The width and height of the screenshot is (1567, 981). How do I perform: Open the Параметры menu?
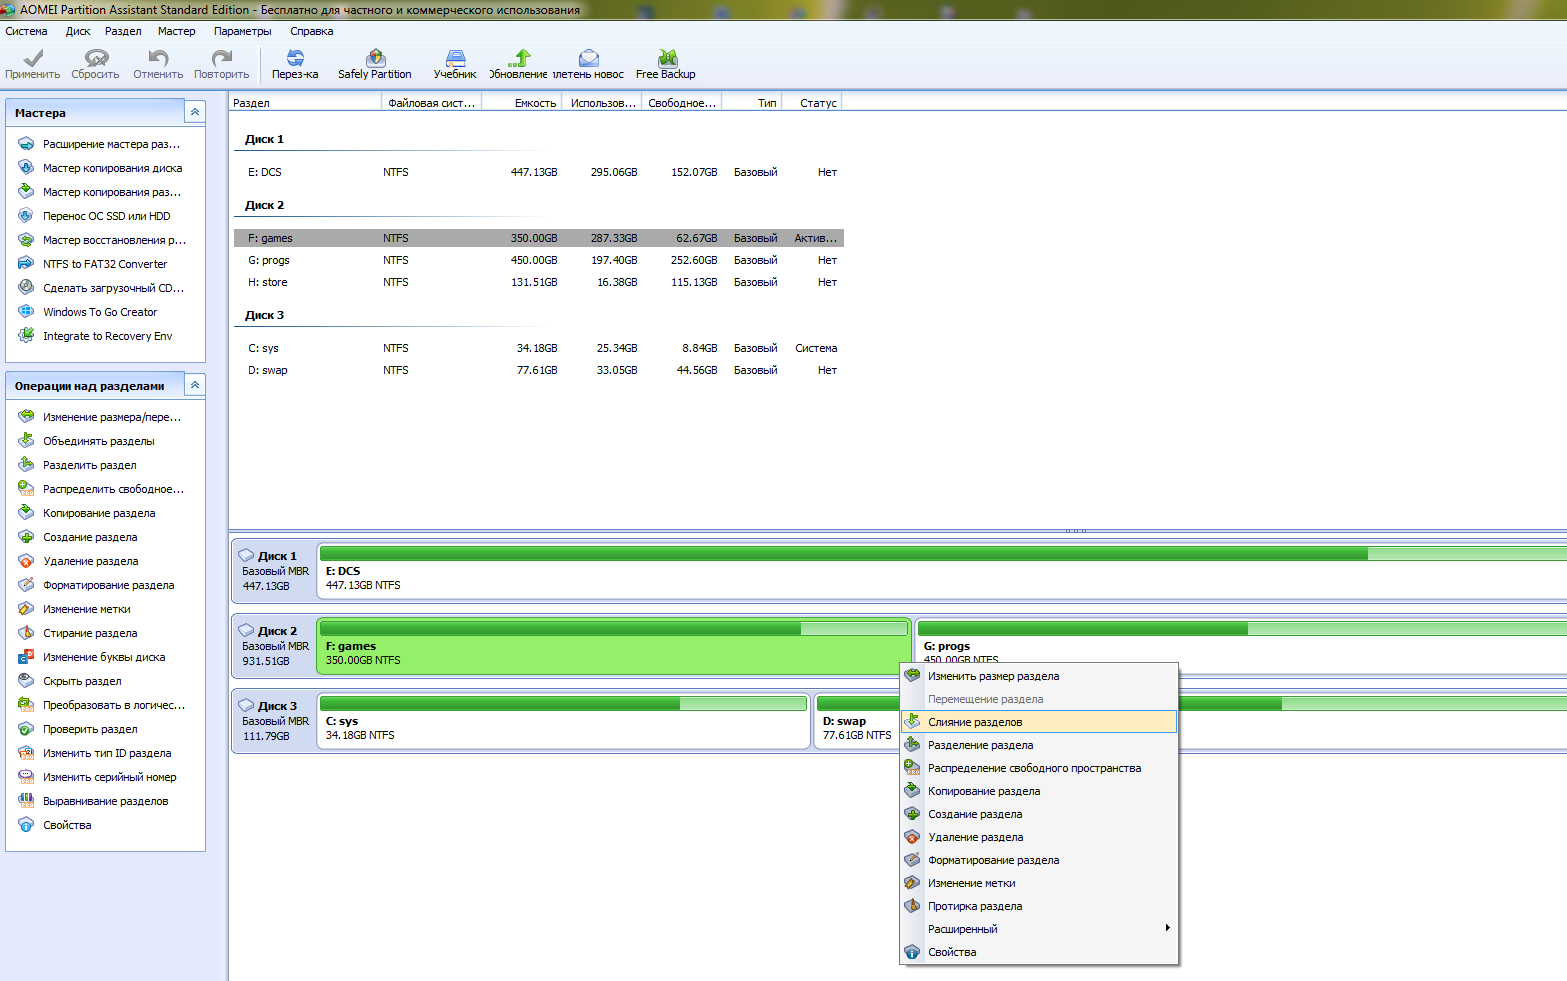click(242, 31)
